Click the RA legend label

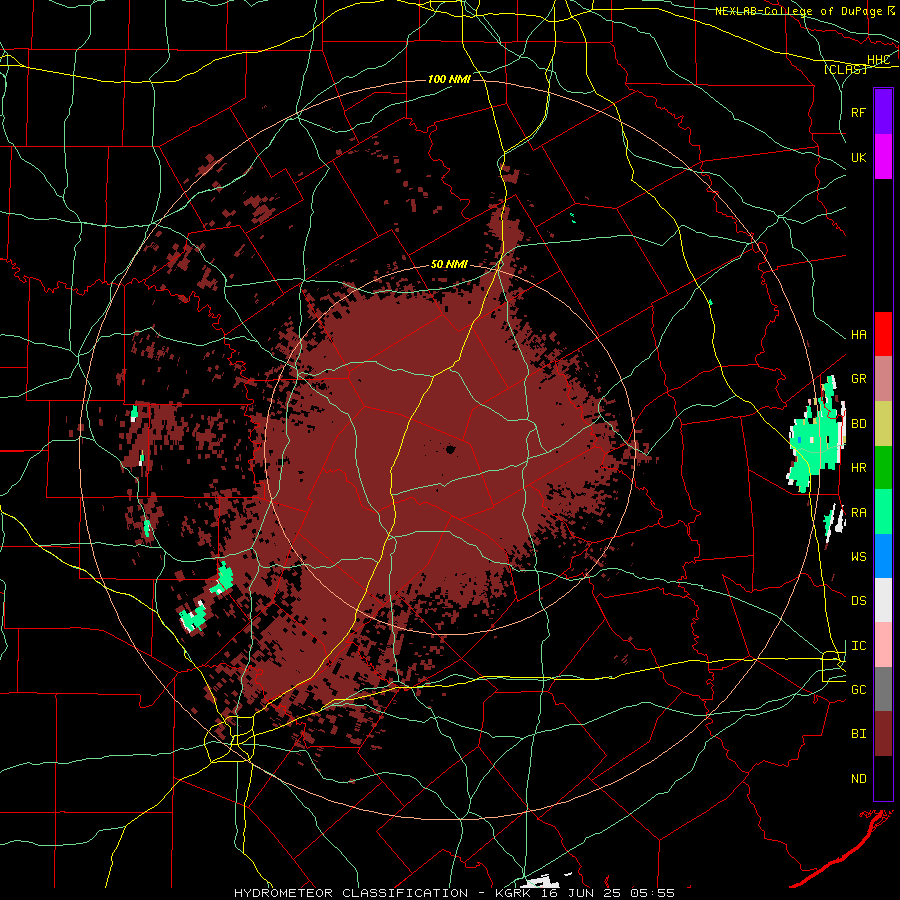pos(858,512)
